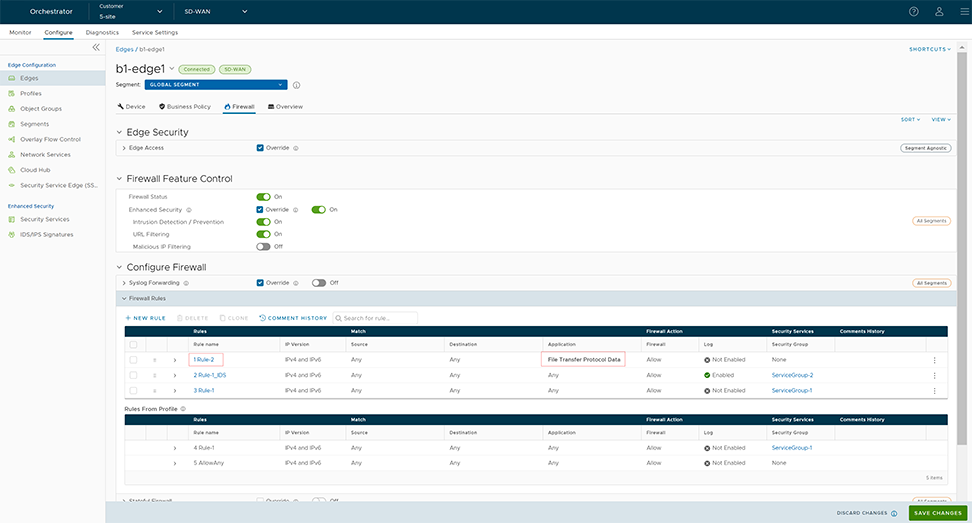972x523 pixels.
Task: Click the Object Groups sidebar icon
Action: pyautogui.click(x=11, y=108)
